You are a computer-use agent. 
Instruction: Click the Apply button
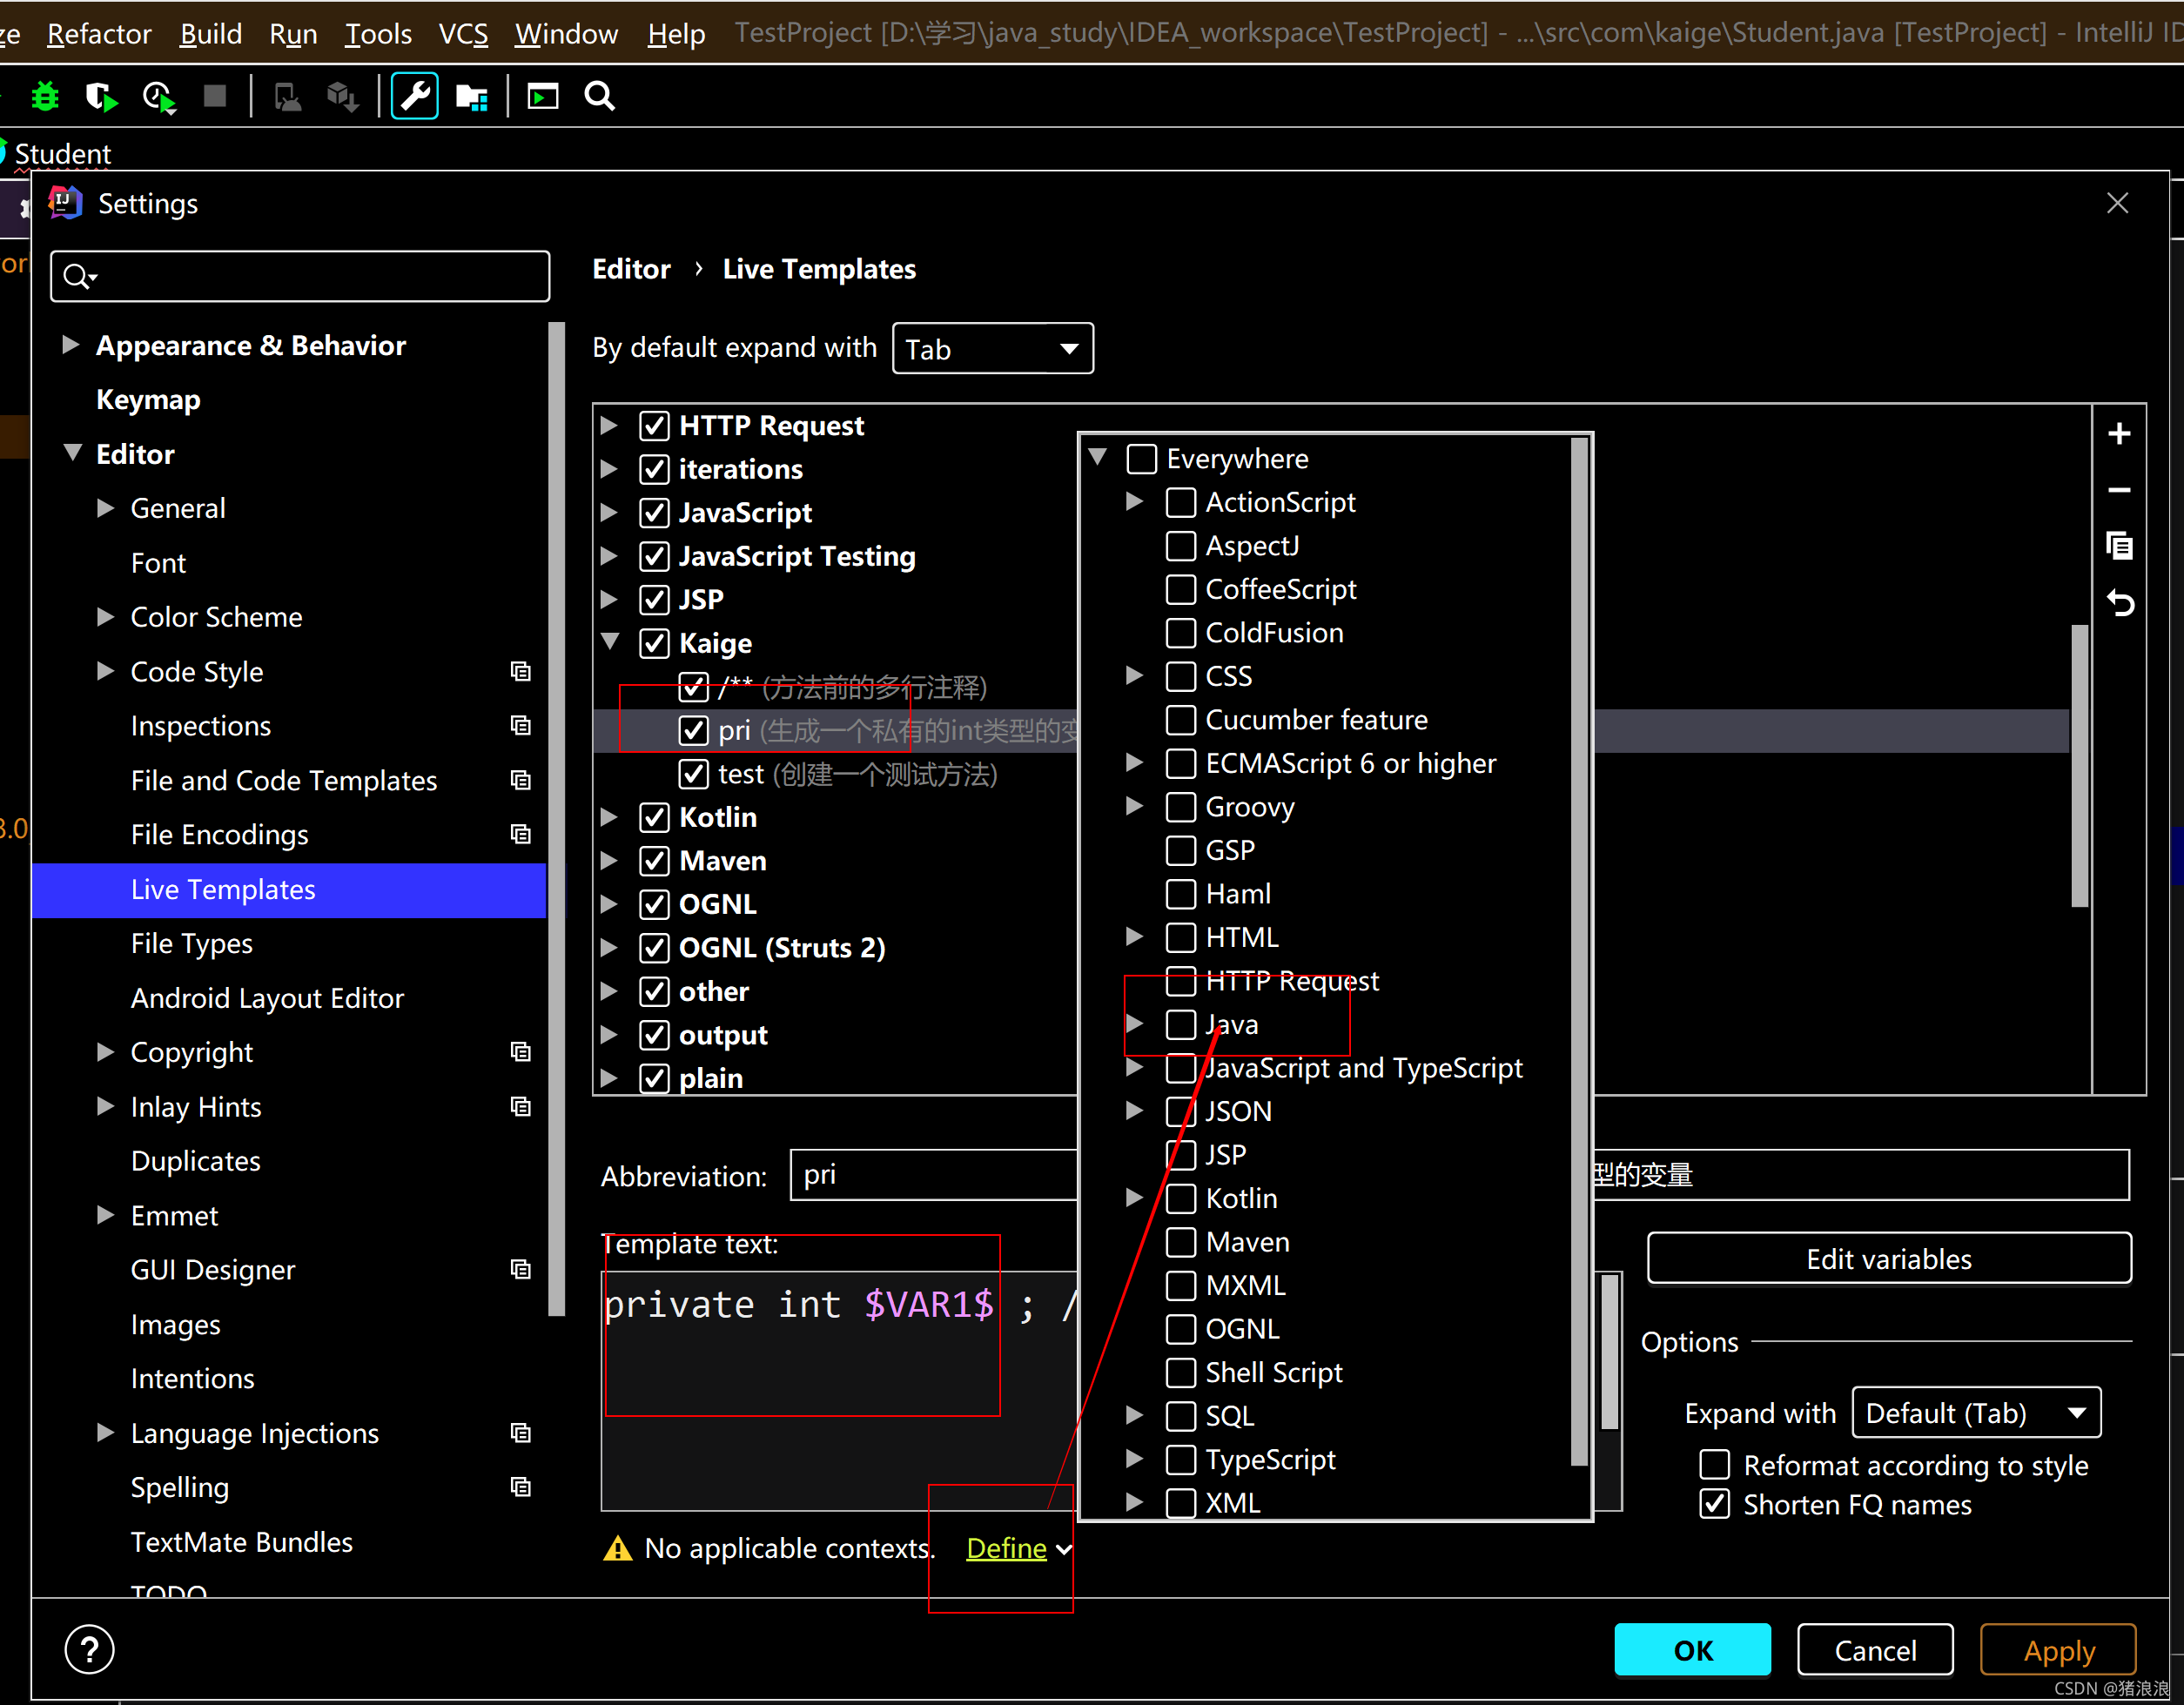(2058, 1649)
